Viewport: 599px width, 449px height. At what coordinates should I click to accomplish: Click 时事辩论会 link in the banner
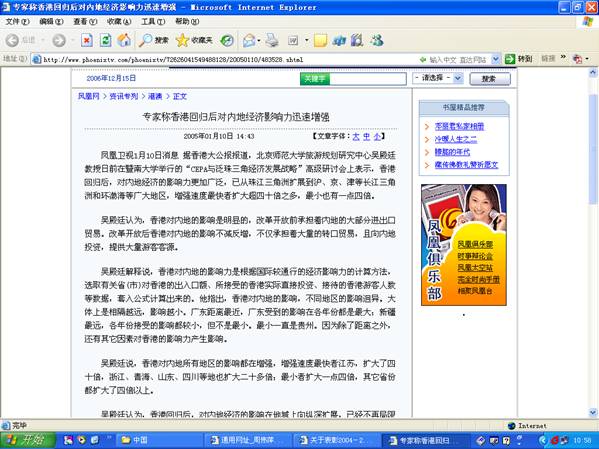coord(475,256)
